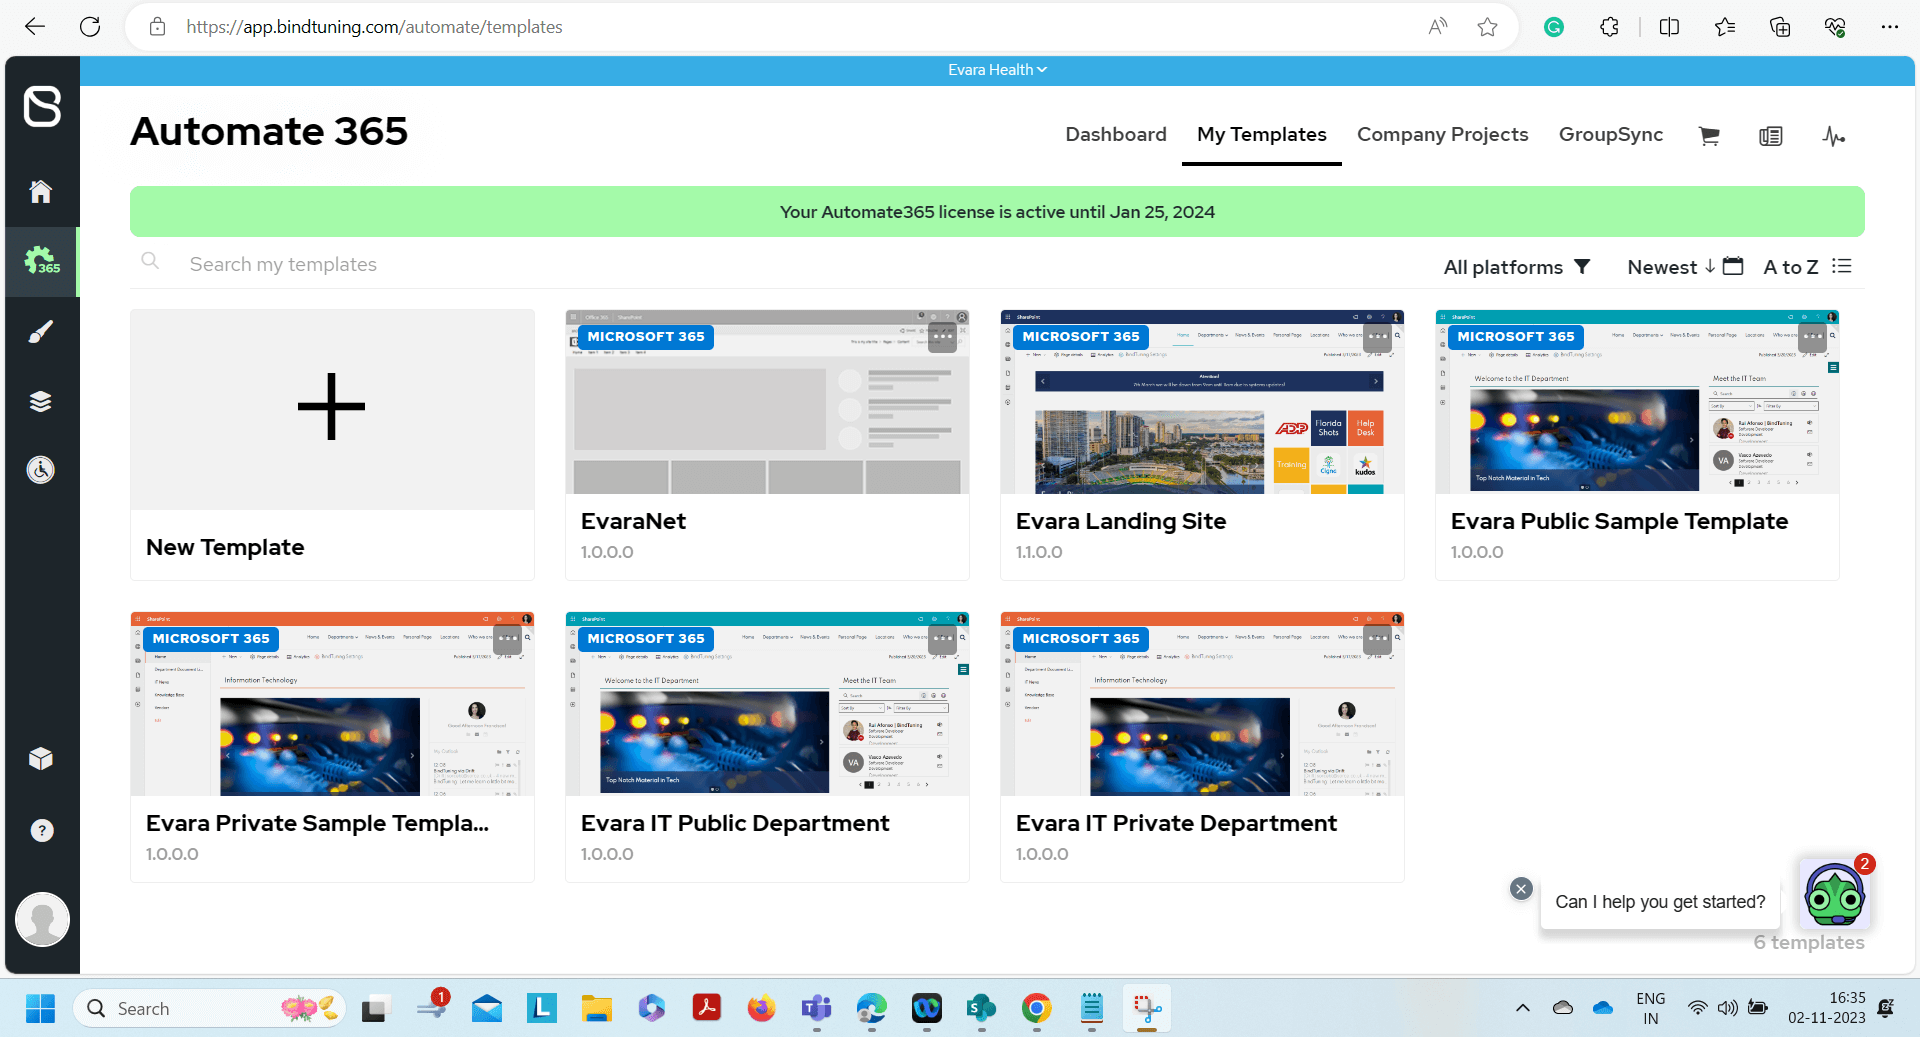The image size is (1920, 1037).
Task: Open the Design paintbrush sidebar icon
Action: tap(41, 331)
